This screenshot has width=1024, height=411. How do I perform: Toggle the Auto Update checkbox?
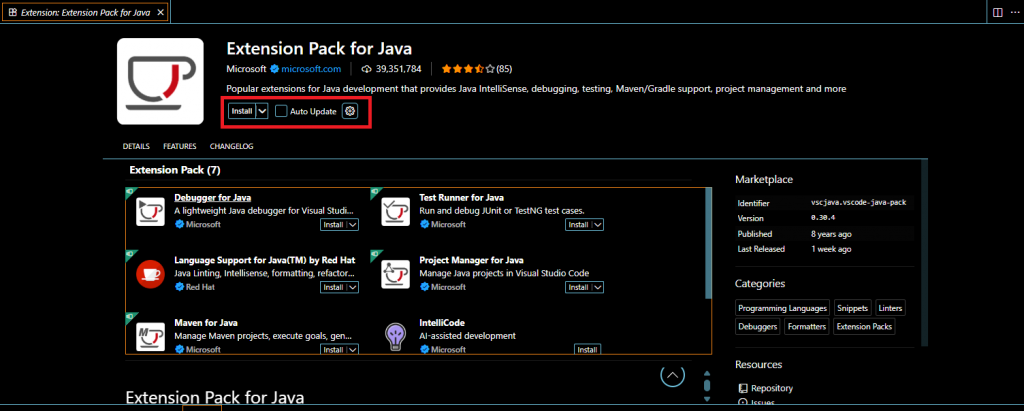(x=281, y=111)
